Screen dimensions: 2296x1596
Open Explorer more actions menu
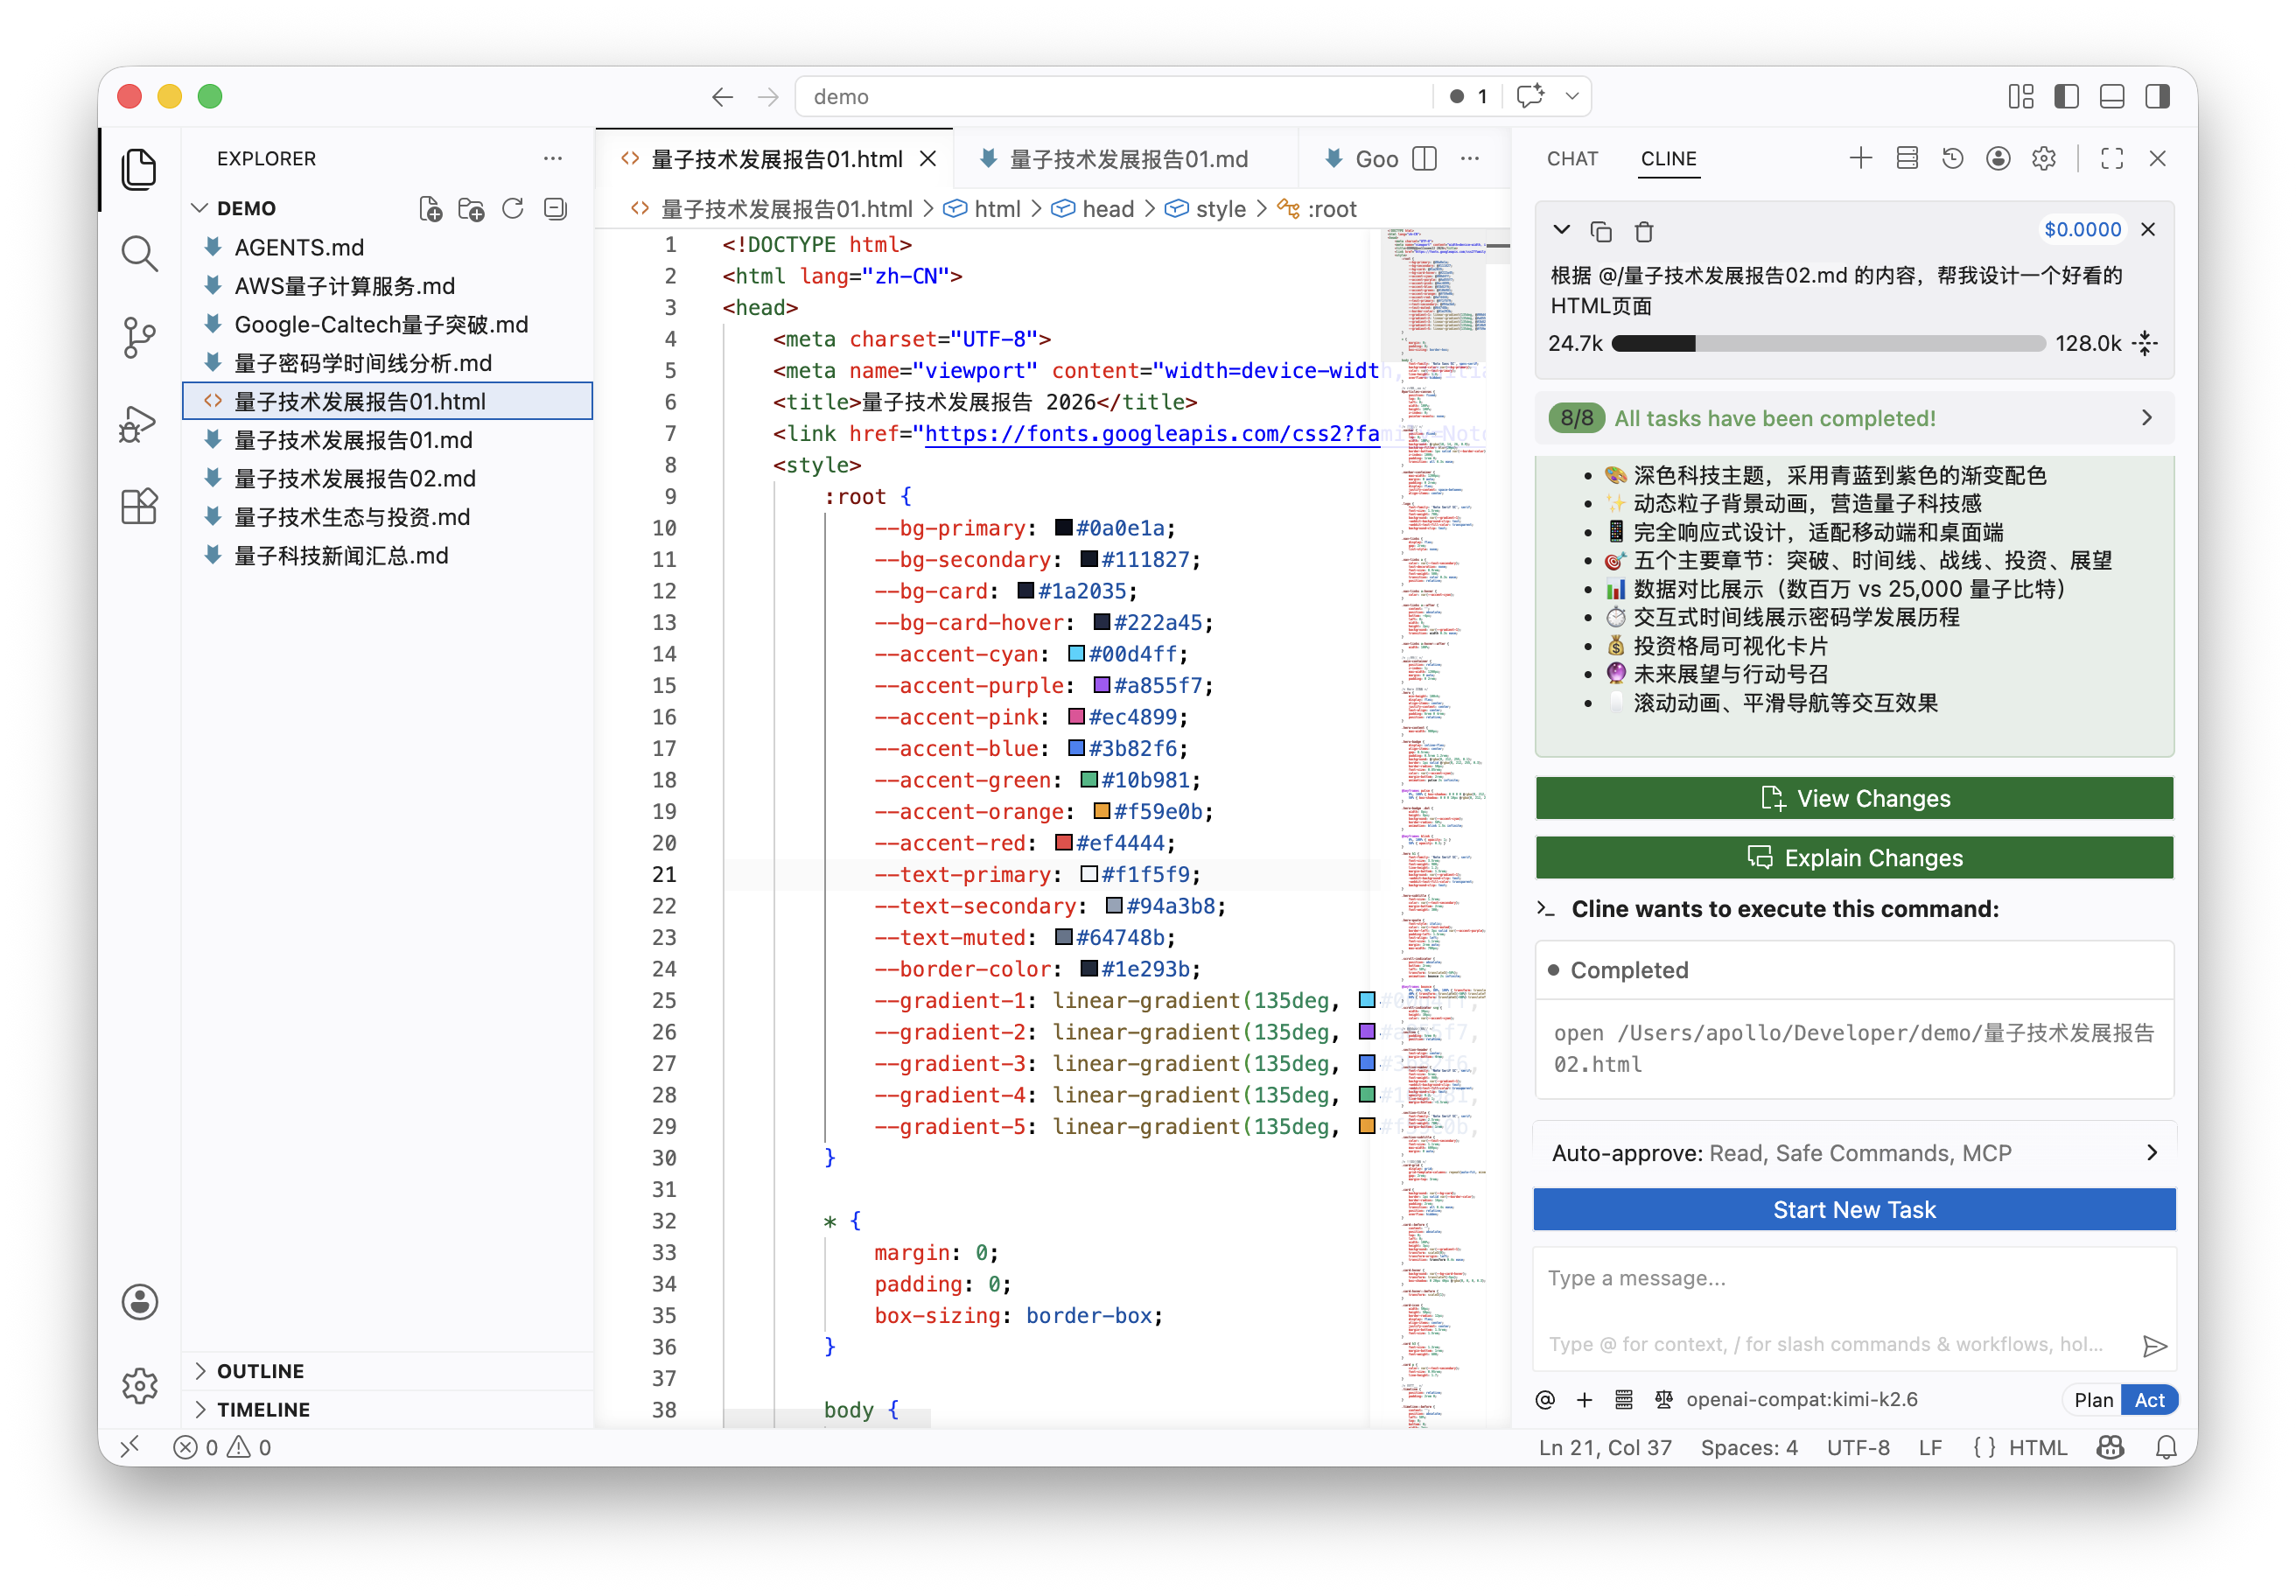(553, 159)
